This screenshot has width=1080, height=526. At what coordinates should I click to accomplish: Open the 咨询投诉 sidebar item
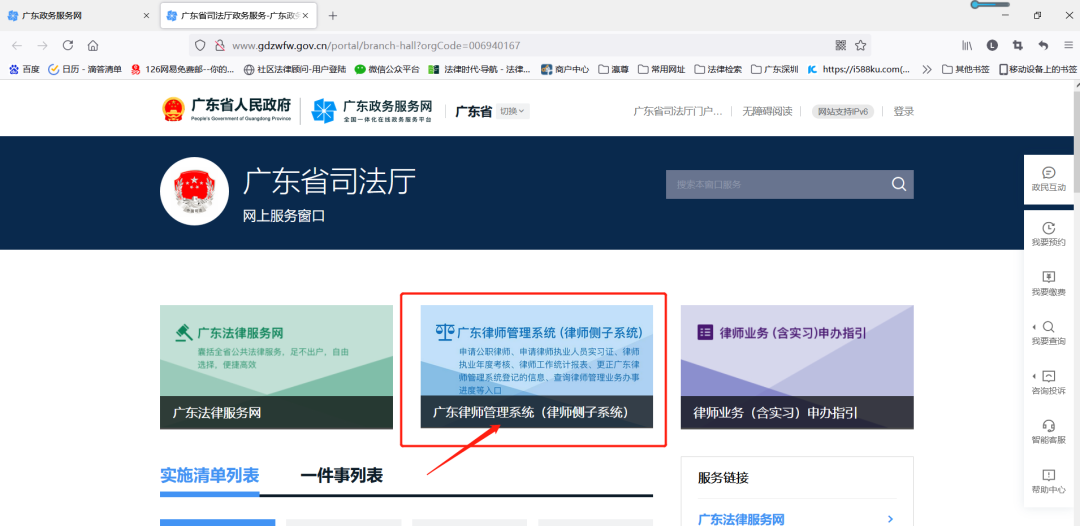[1048, 383]
